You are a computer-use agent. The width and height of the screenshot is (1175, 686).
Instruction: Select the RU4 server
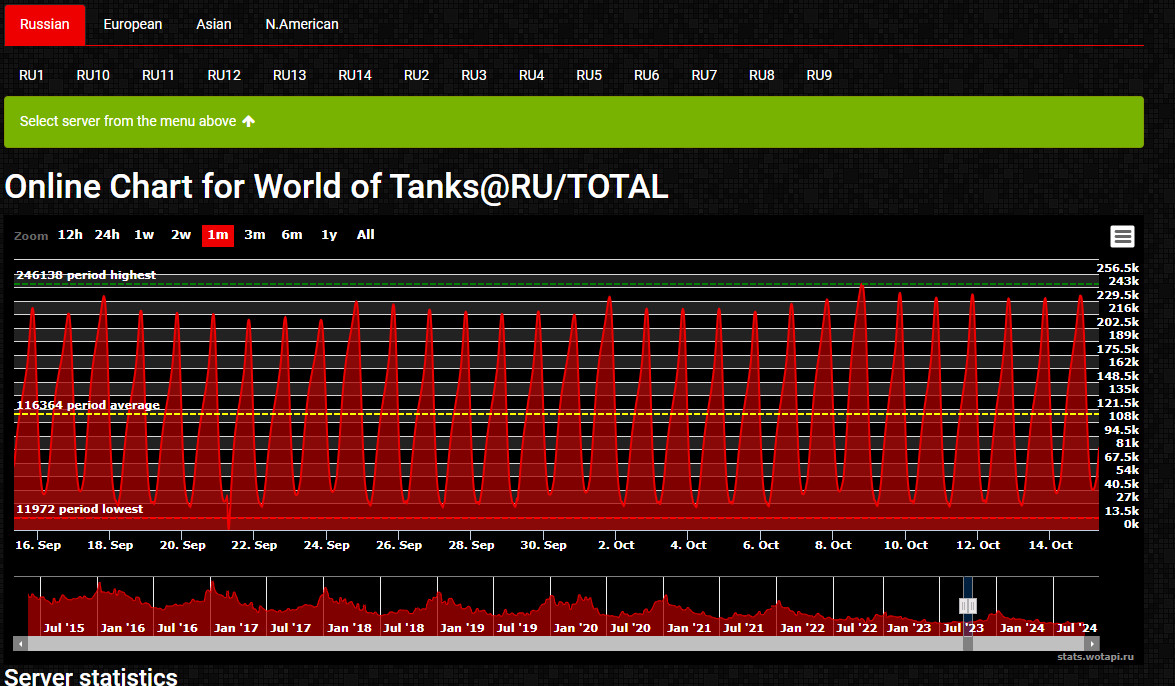[531, 75]
